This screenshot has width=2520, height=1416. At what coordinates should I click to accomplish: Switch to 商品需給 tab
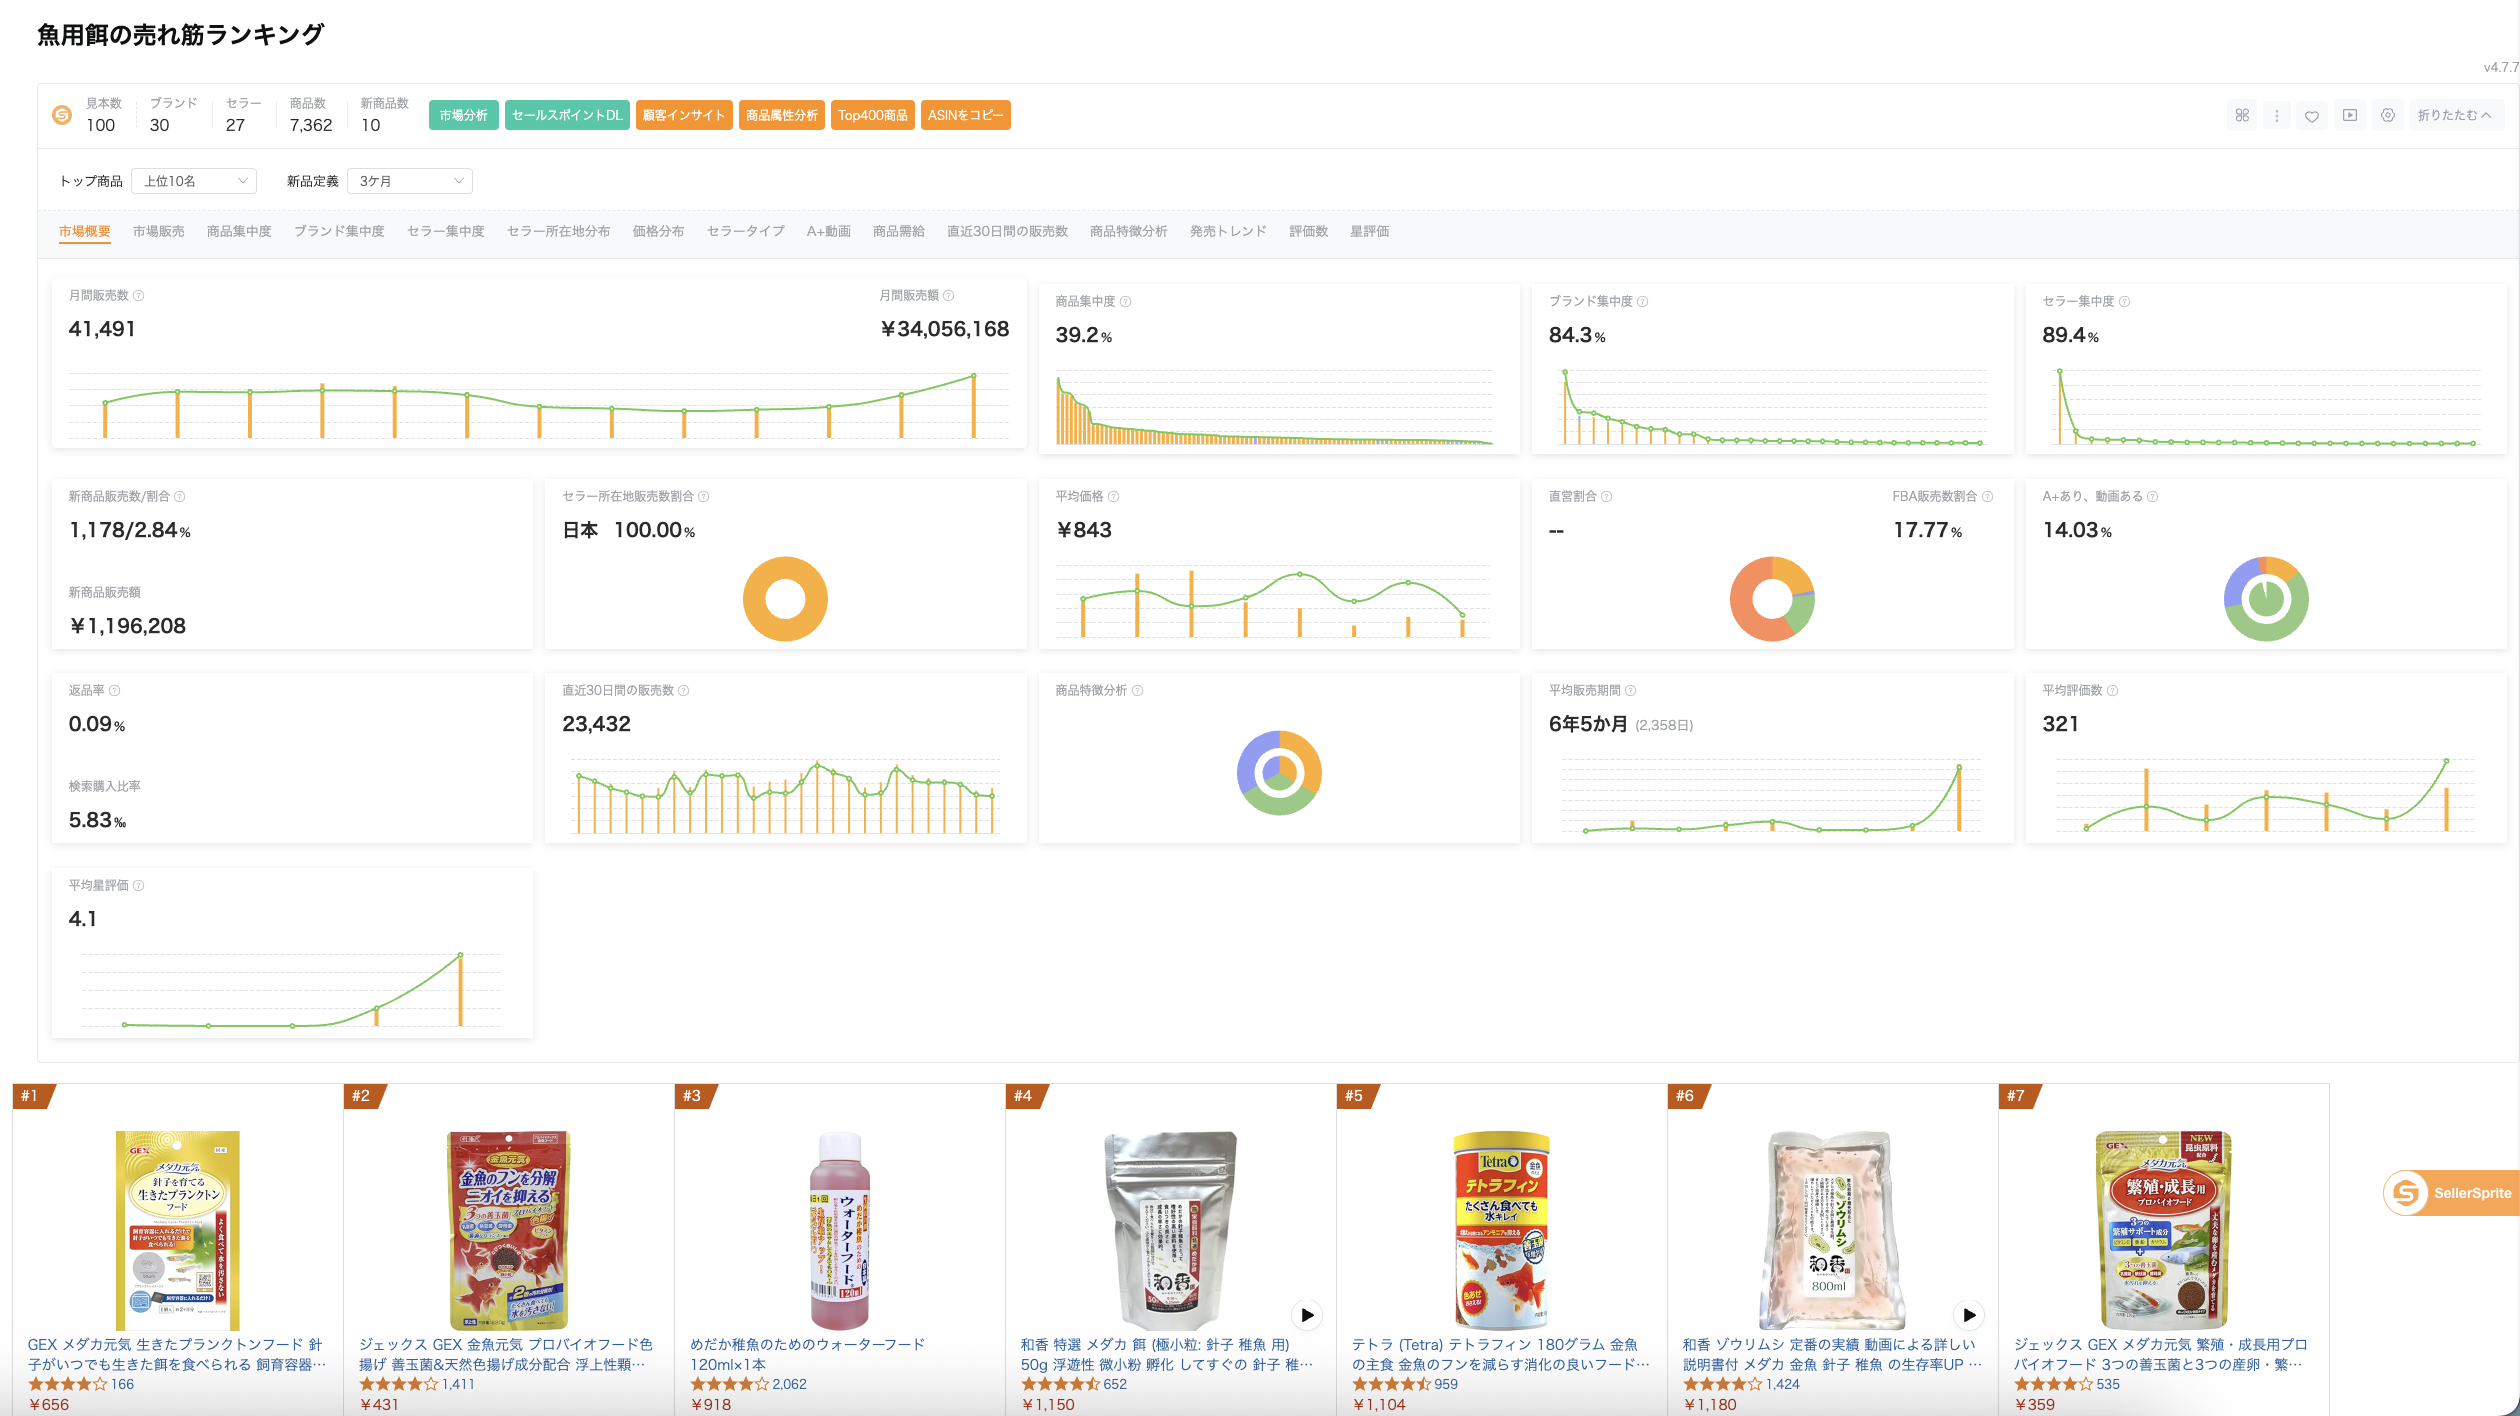click(899, 231)
